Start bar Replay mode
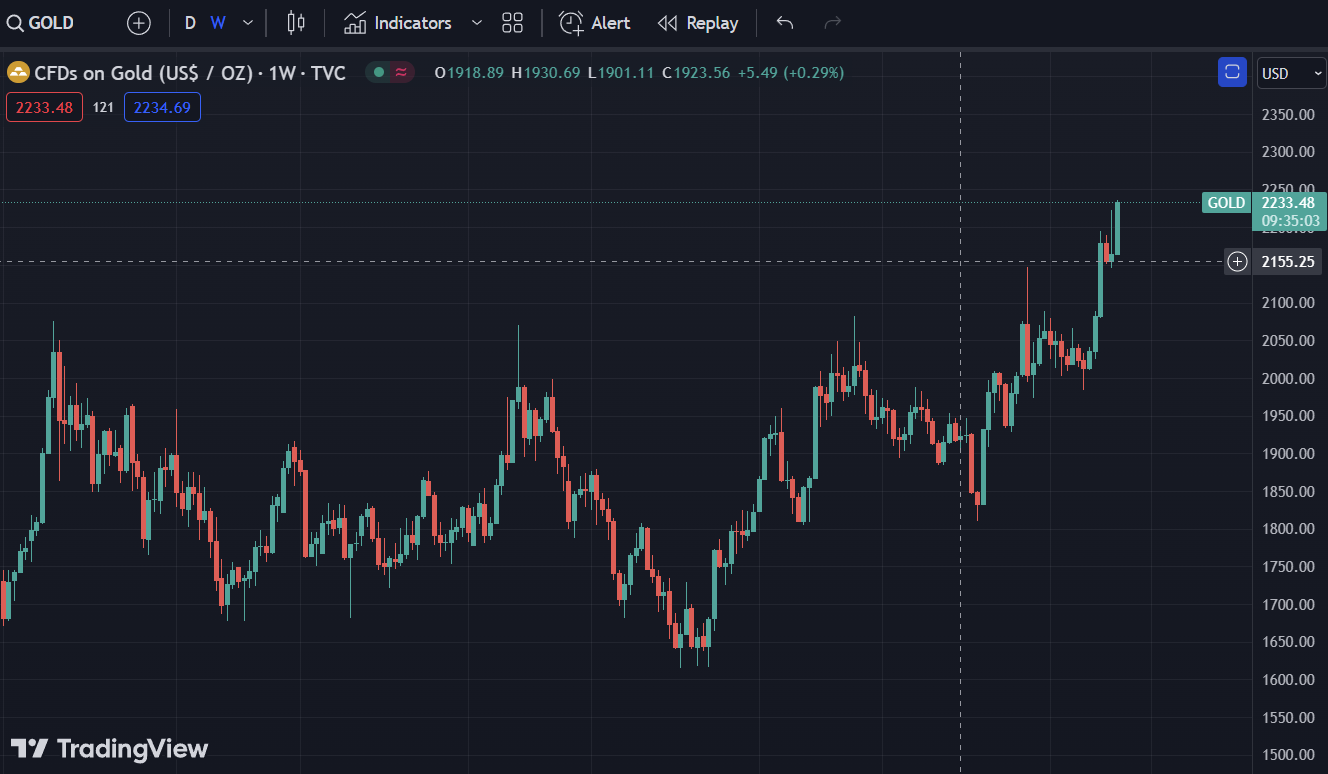1328x774 pixels. click(698, 23)
